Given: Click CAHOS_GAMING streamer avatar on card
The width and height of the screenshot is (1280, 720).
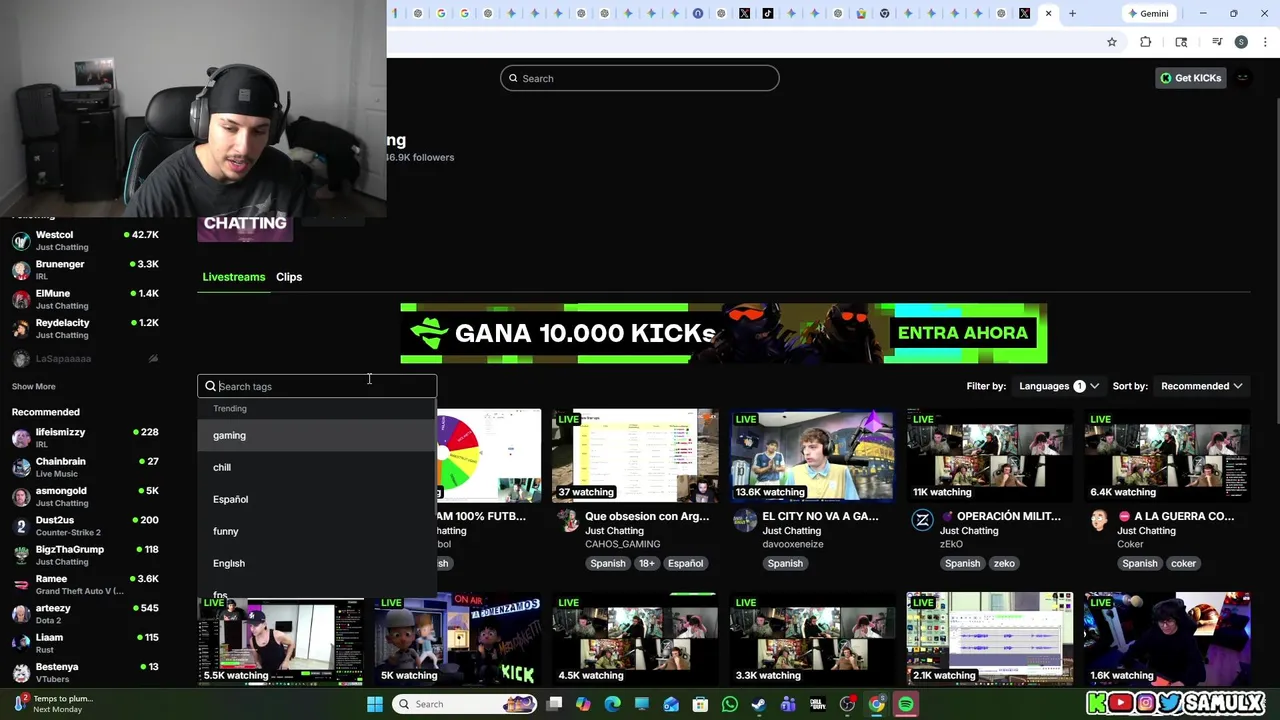Looking at the screenshot, I should pyautogui.click(x=568, y=520).
